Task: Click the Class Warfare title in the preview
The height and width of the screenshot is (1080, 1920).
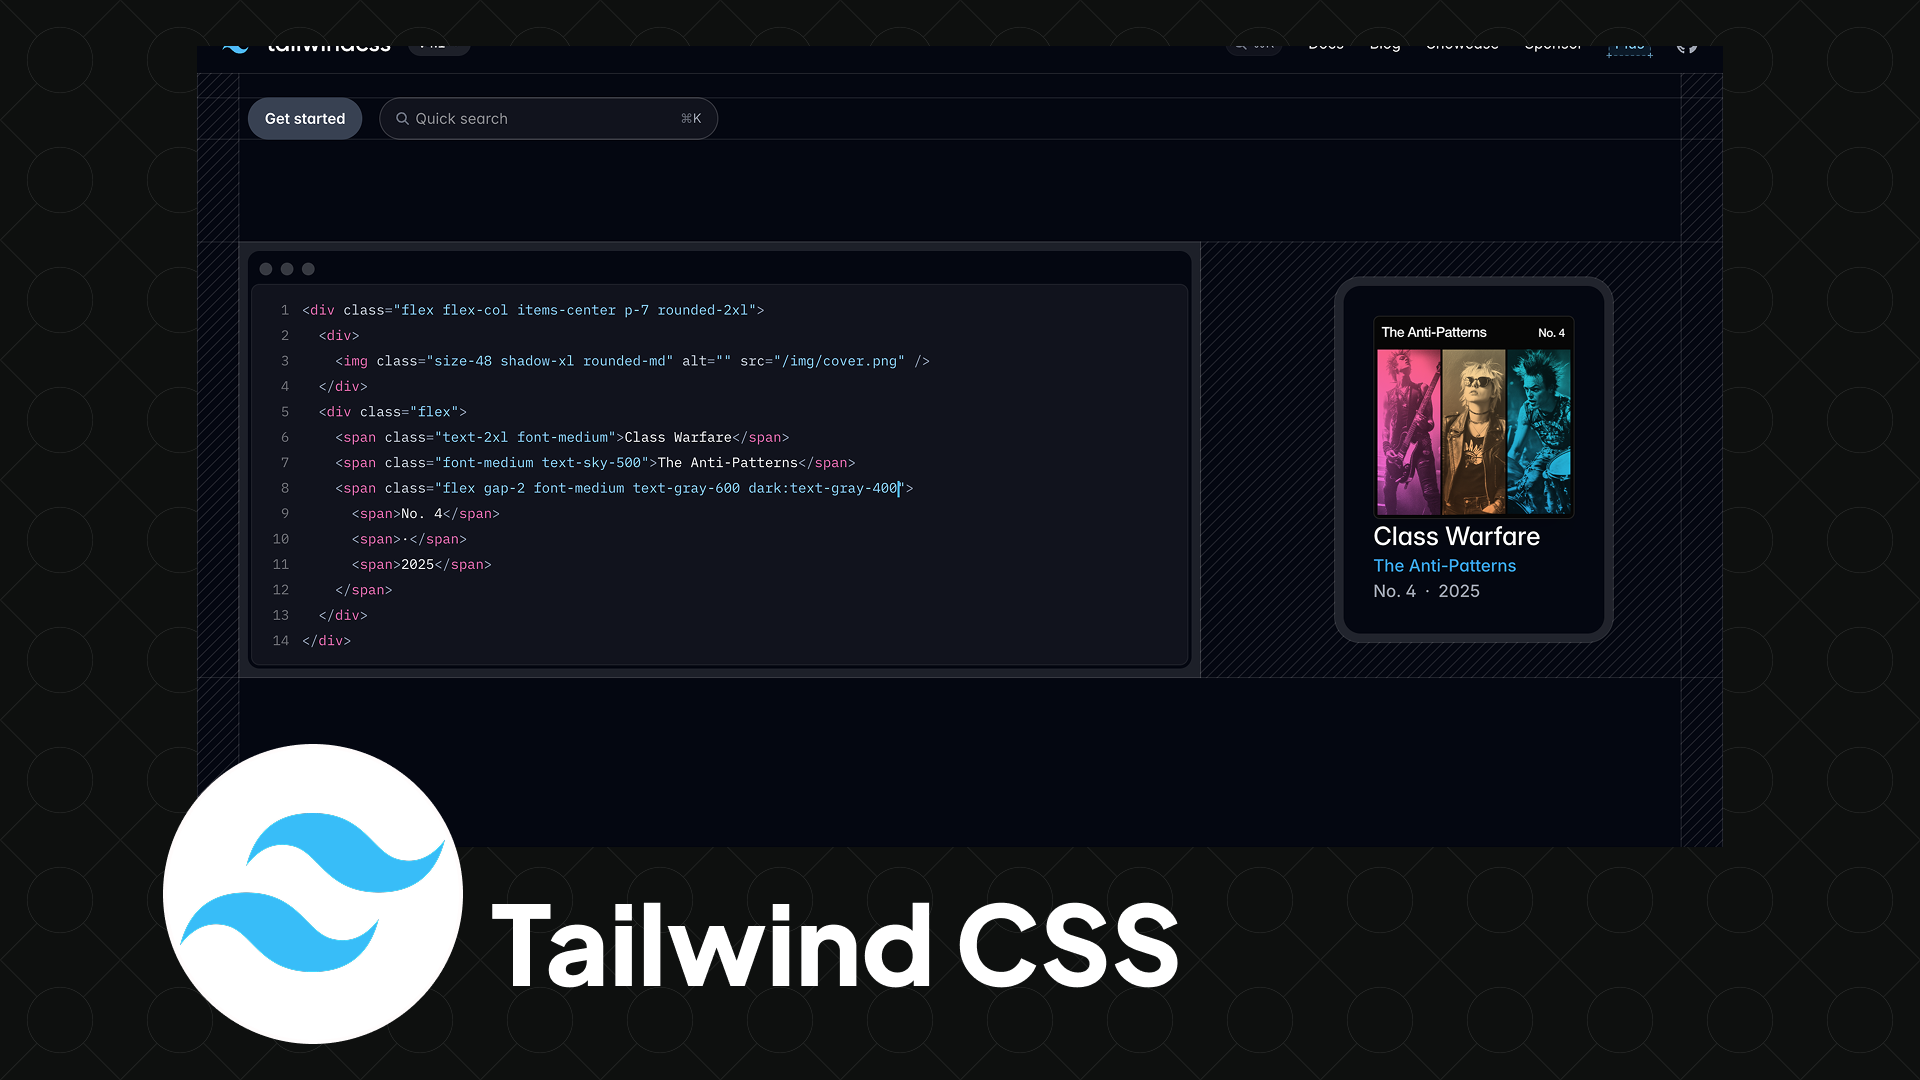Action: tap(1456, 537)
